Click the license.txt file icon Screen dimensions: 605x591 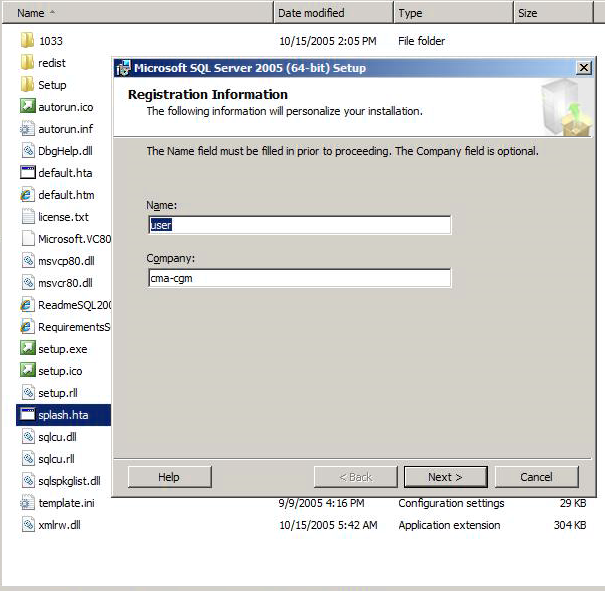[x=28, y=217]
